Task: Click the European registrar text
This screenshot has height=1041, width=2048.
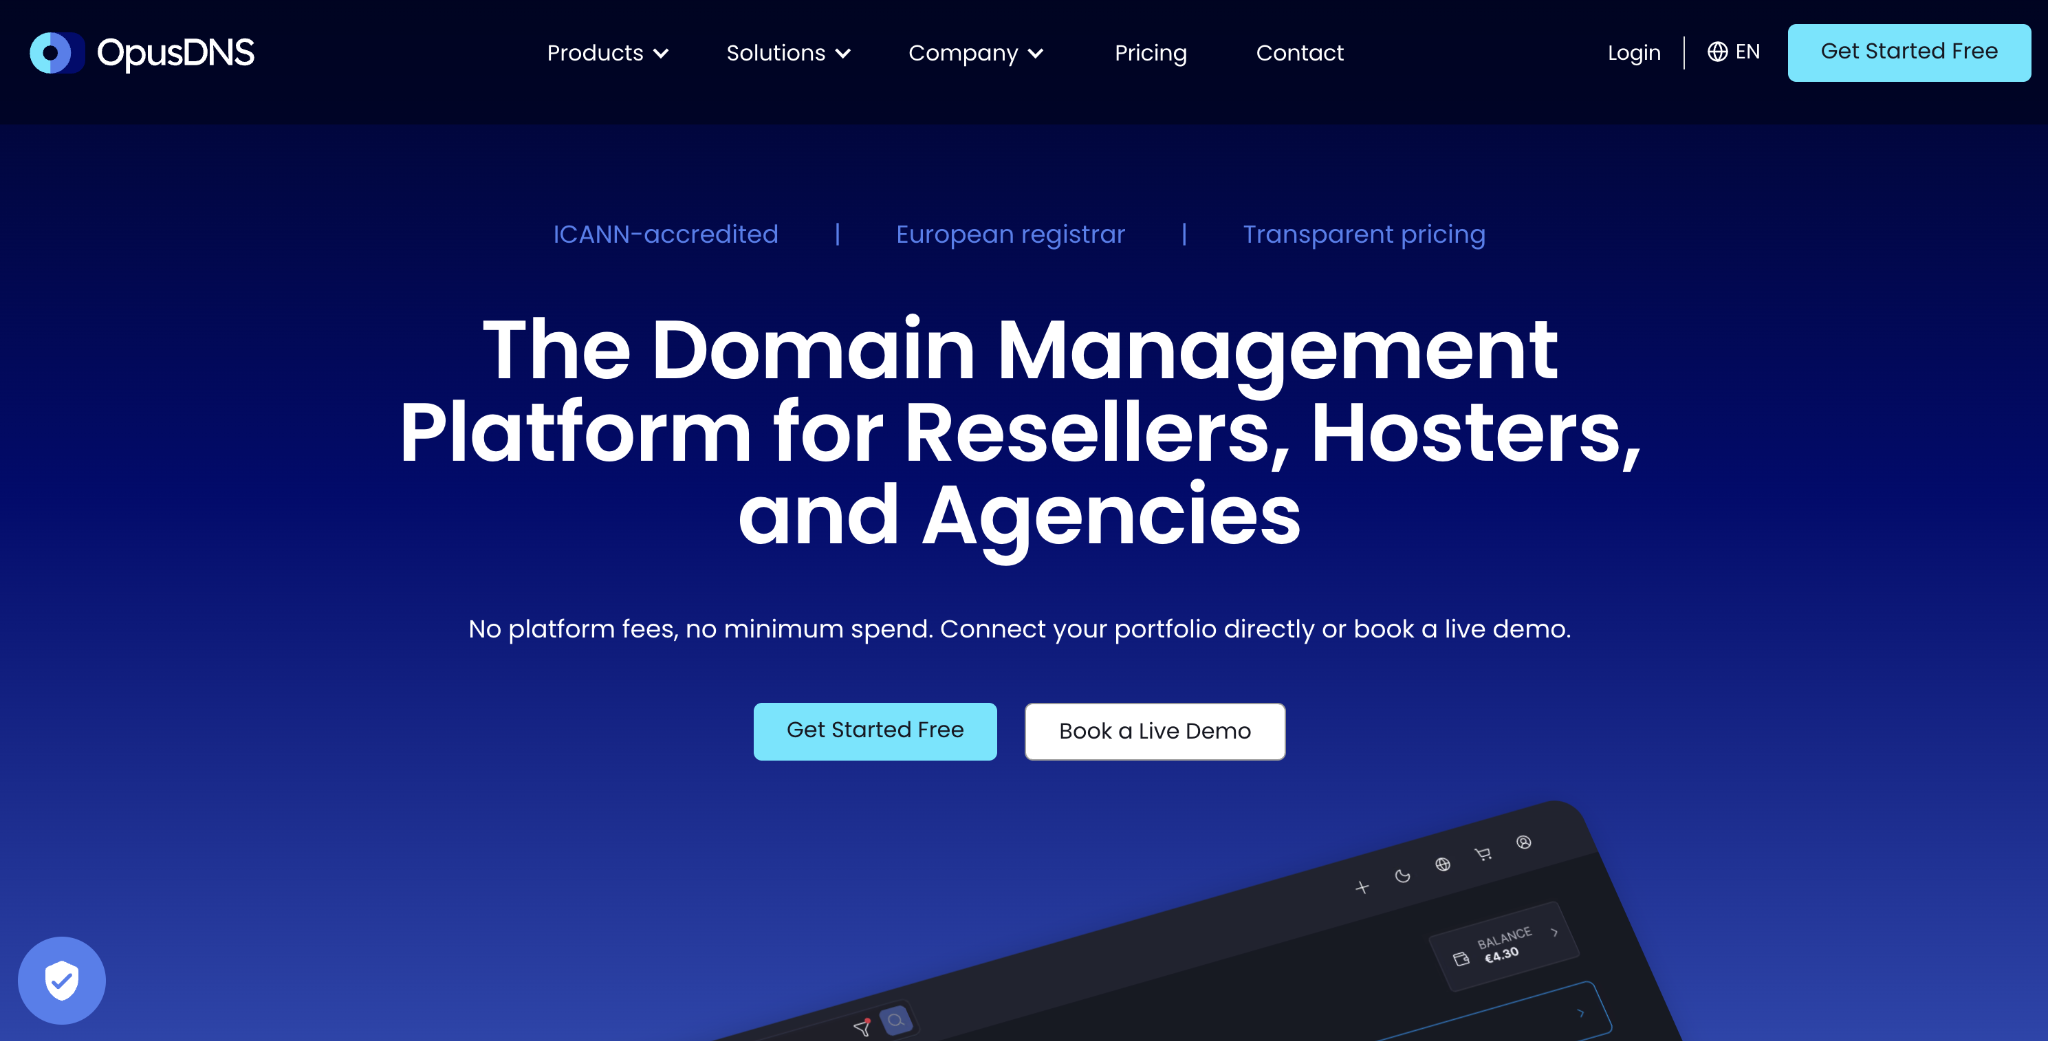Action: point(1010,234)
